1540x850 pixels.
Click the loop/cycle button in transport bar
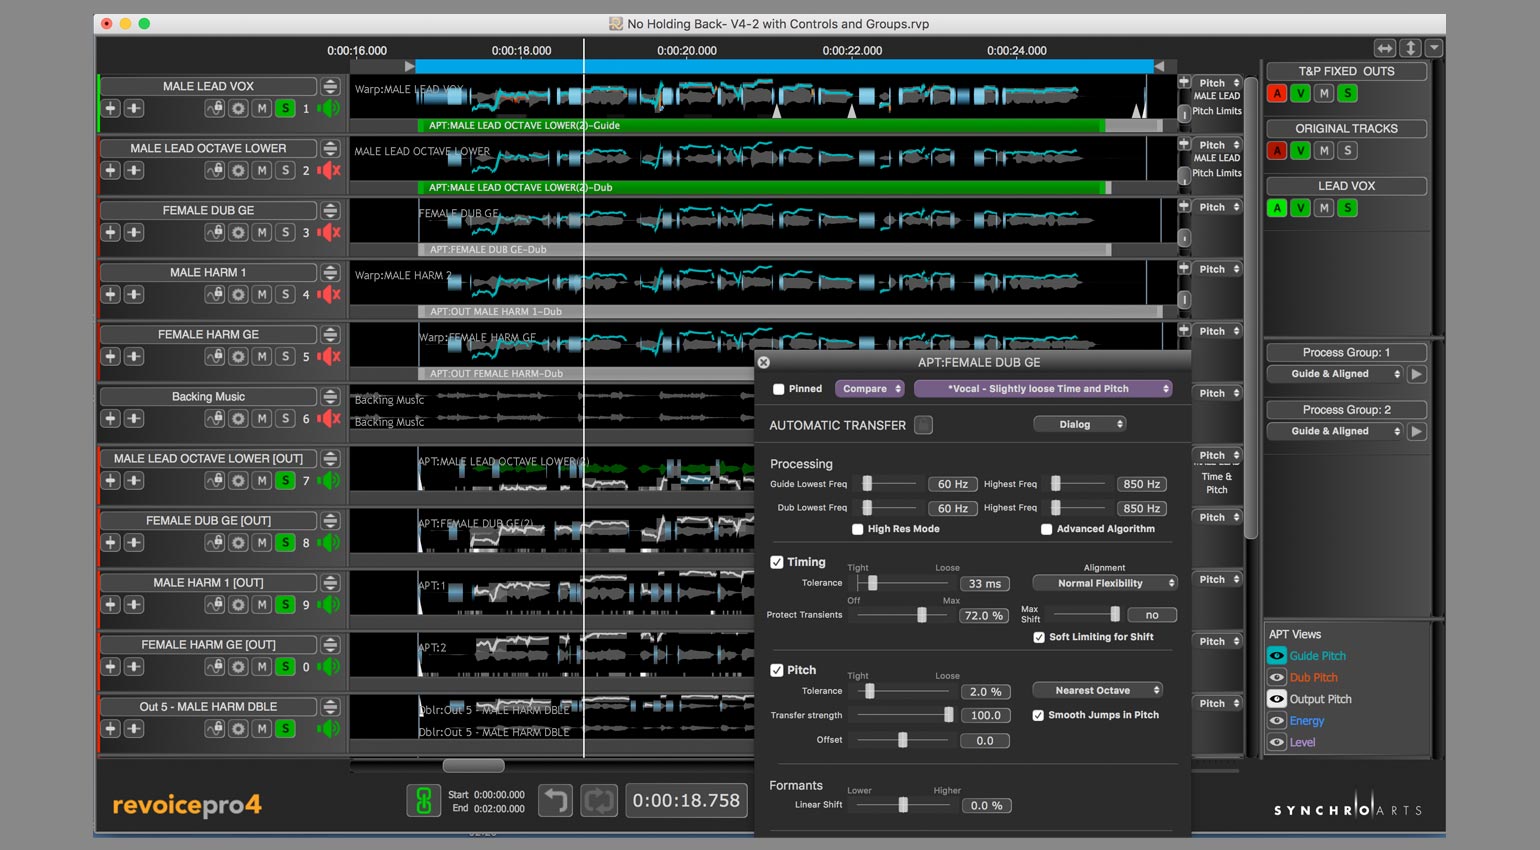(599, 801)
